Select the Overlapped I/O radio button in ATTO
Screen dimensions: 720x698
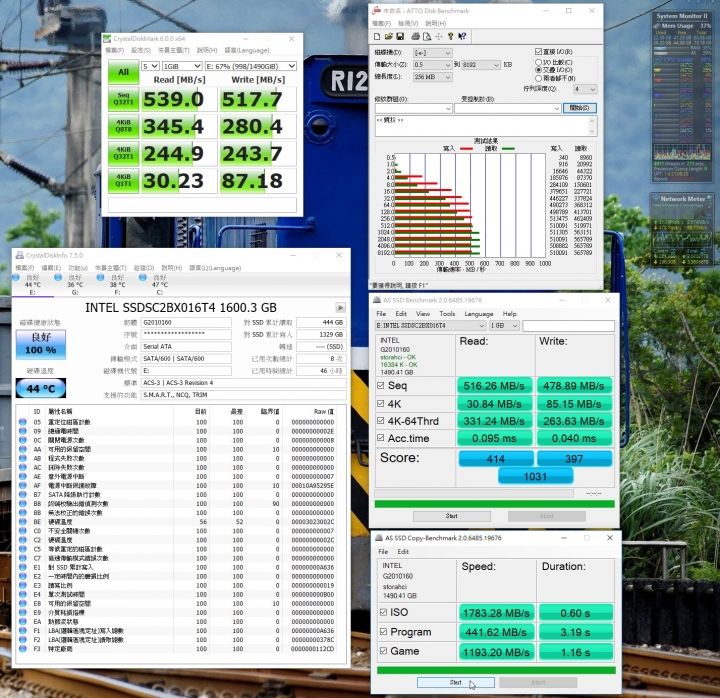[x=538, y=70]
